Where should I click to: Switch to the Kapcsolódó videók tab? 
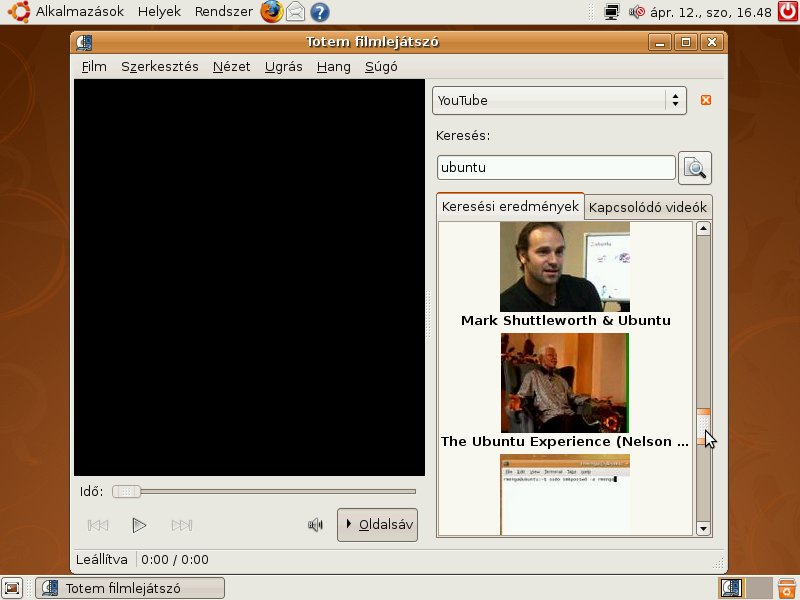pyautogui.click(x=648, y=207)
